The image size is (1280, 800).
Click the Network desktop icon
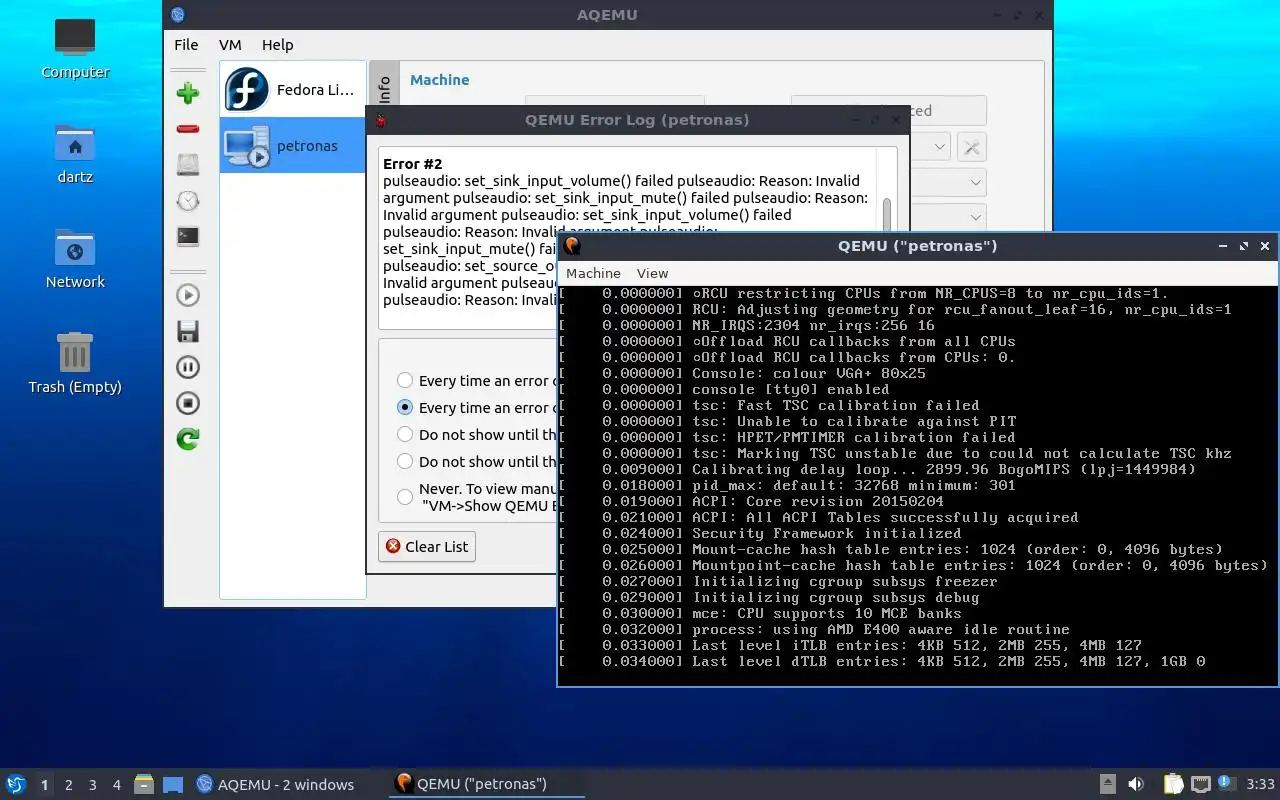[x=75, y=260]
